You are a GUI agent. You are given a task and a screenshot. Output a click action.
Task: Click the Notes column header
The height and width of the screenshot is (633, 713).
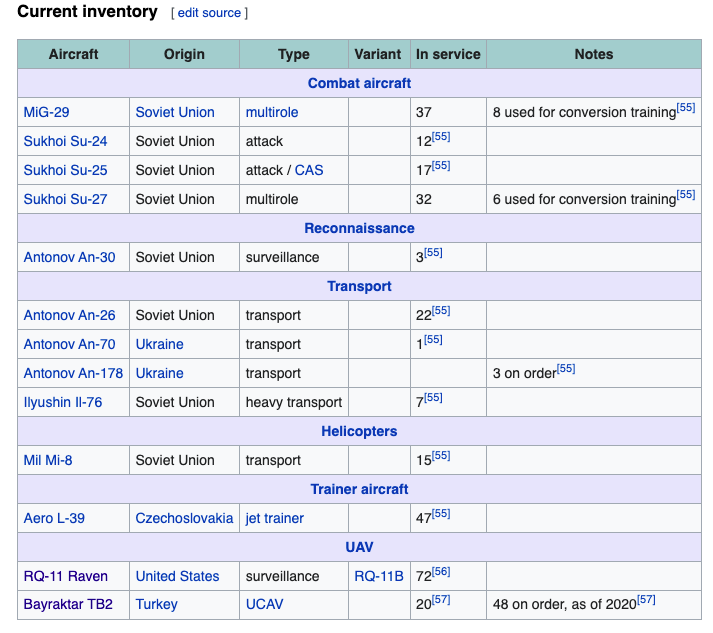coord(594,54)
